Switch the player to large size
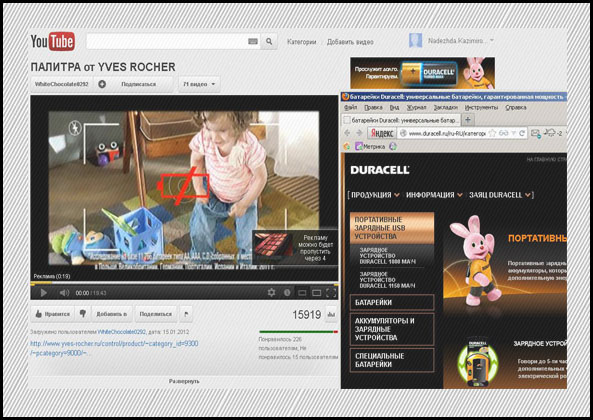This screenshot has width=593, height=420. 317,293
